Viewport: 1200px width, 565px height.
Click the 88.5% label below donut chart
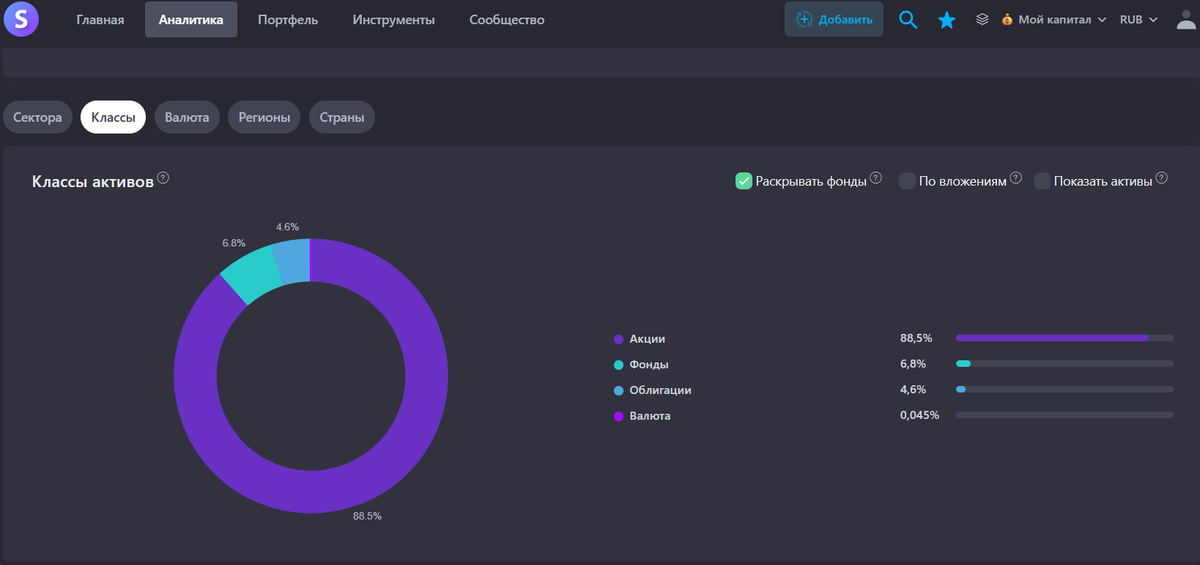(x=367, y=516)
